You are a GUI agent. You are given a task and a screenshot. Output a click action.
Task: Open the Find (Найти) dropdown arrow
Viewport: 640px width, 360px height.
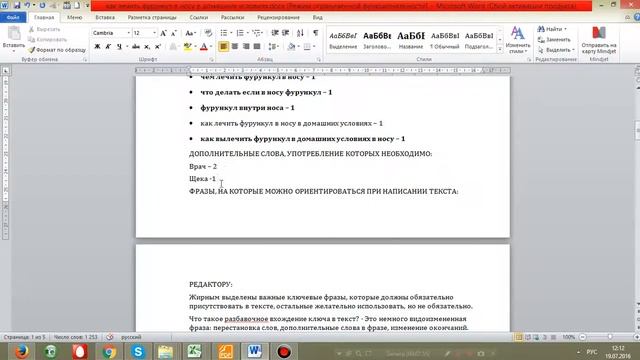coord(565,29)
